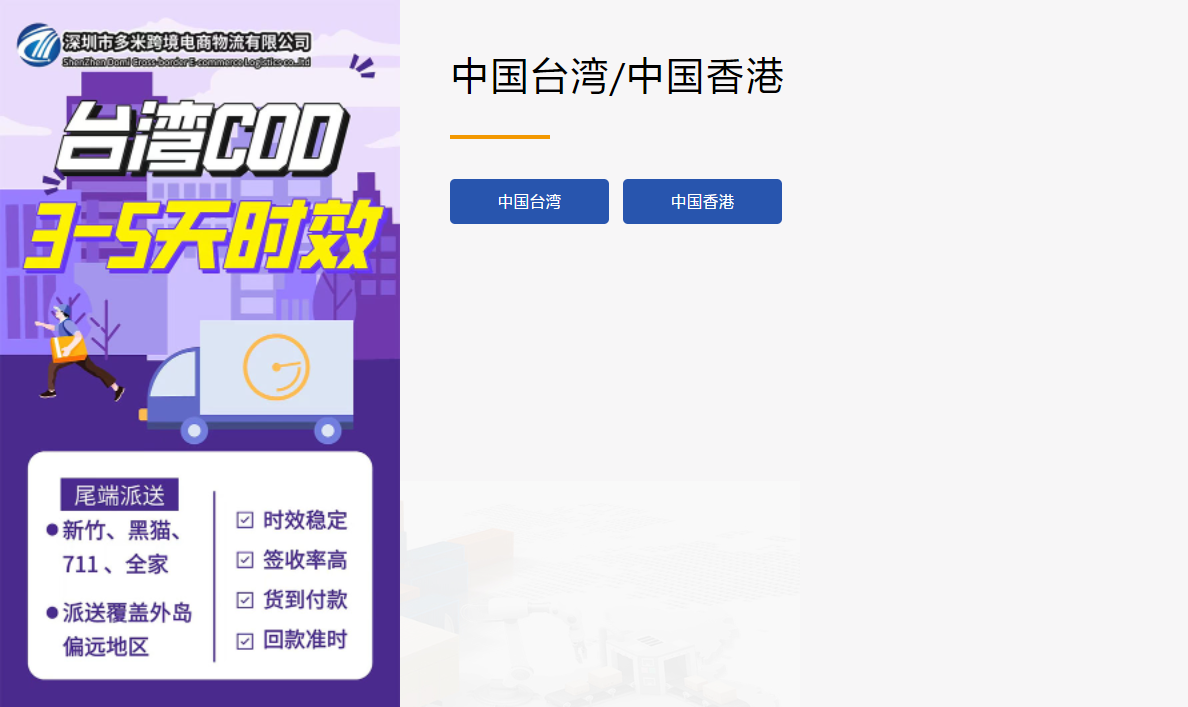Click the checkbox beside 签收率高
Screen dimensions: 1188x707
point(245,560)
